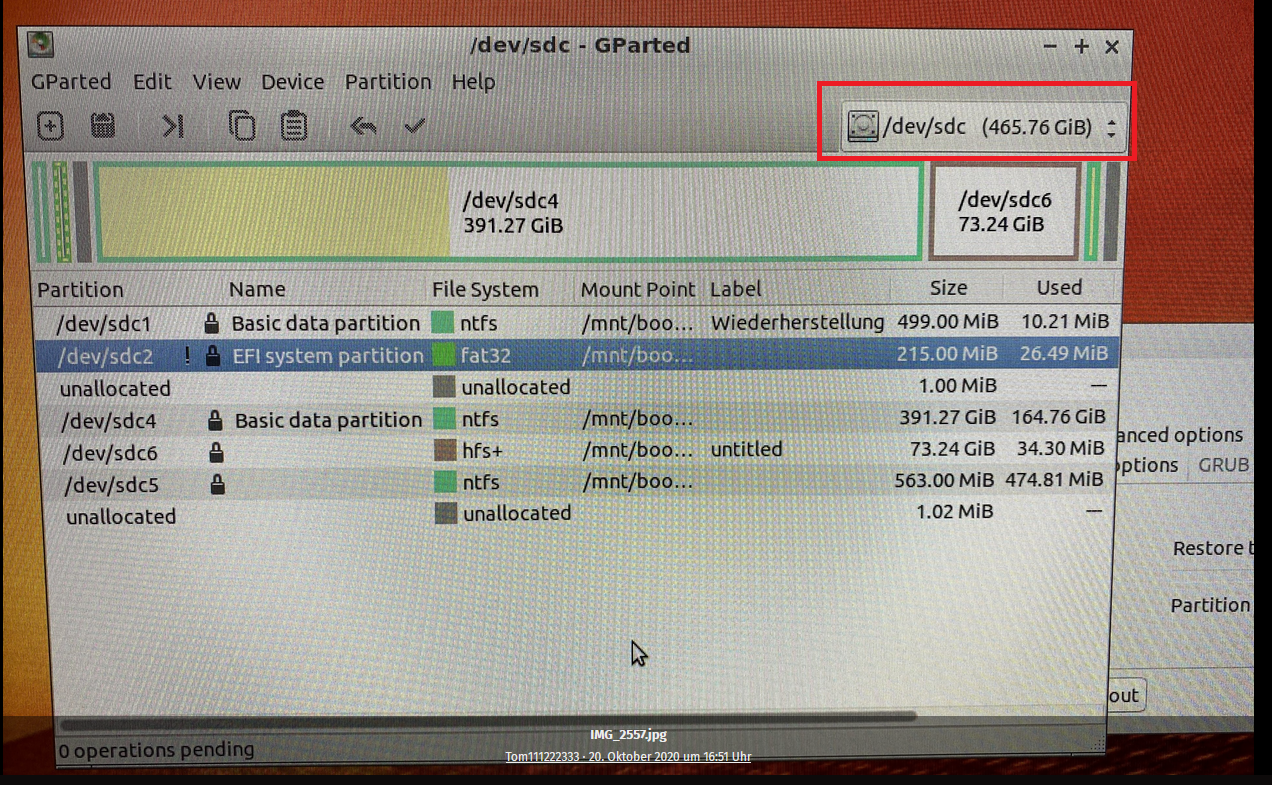Click the Resize/Move toolbar icon
Viewport: 1272px width, 785px height.
(x=173, y=126)
